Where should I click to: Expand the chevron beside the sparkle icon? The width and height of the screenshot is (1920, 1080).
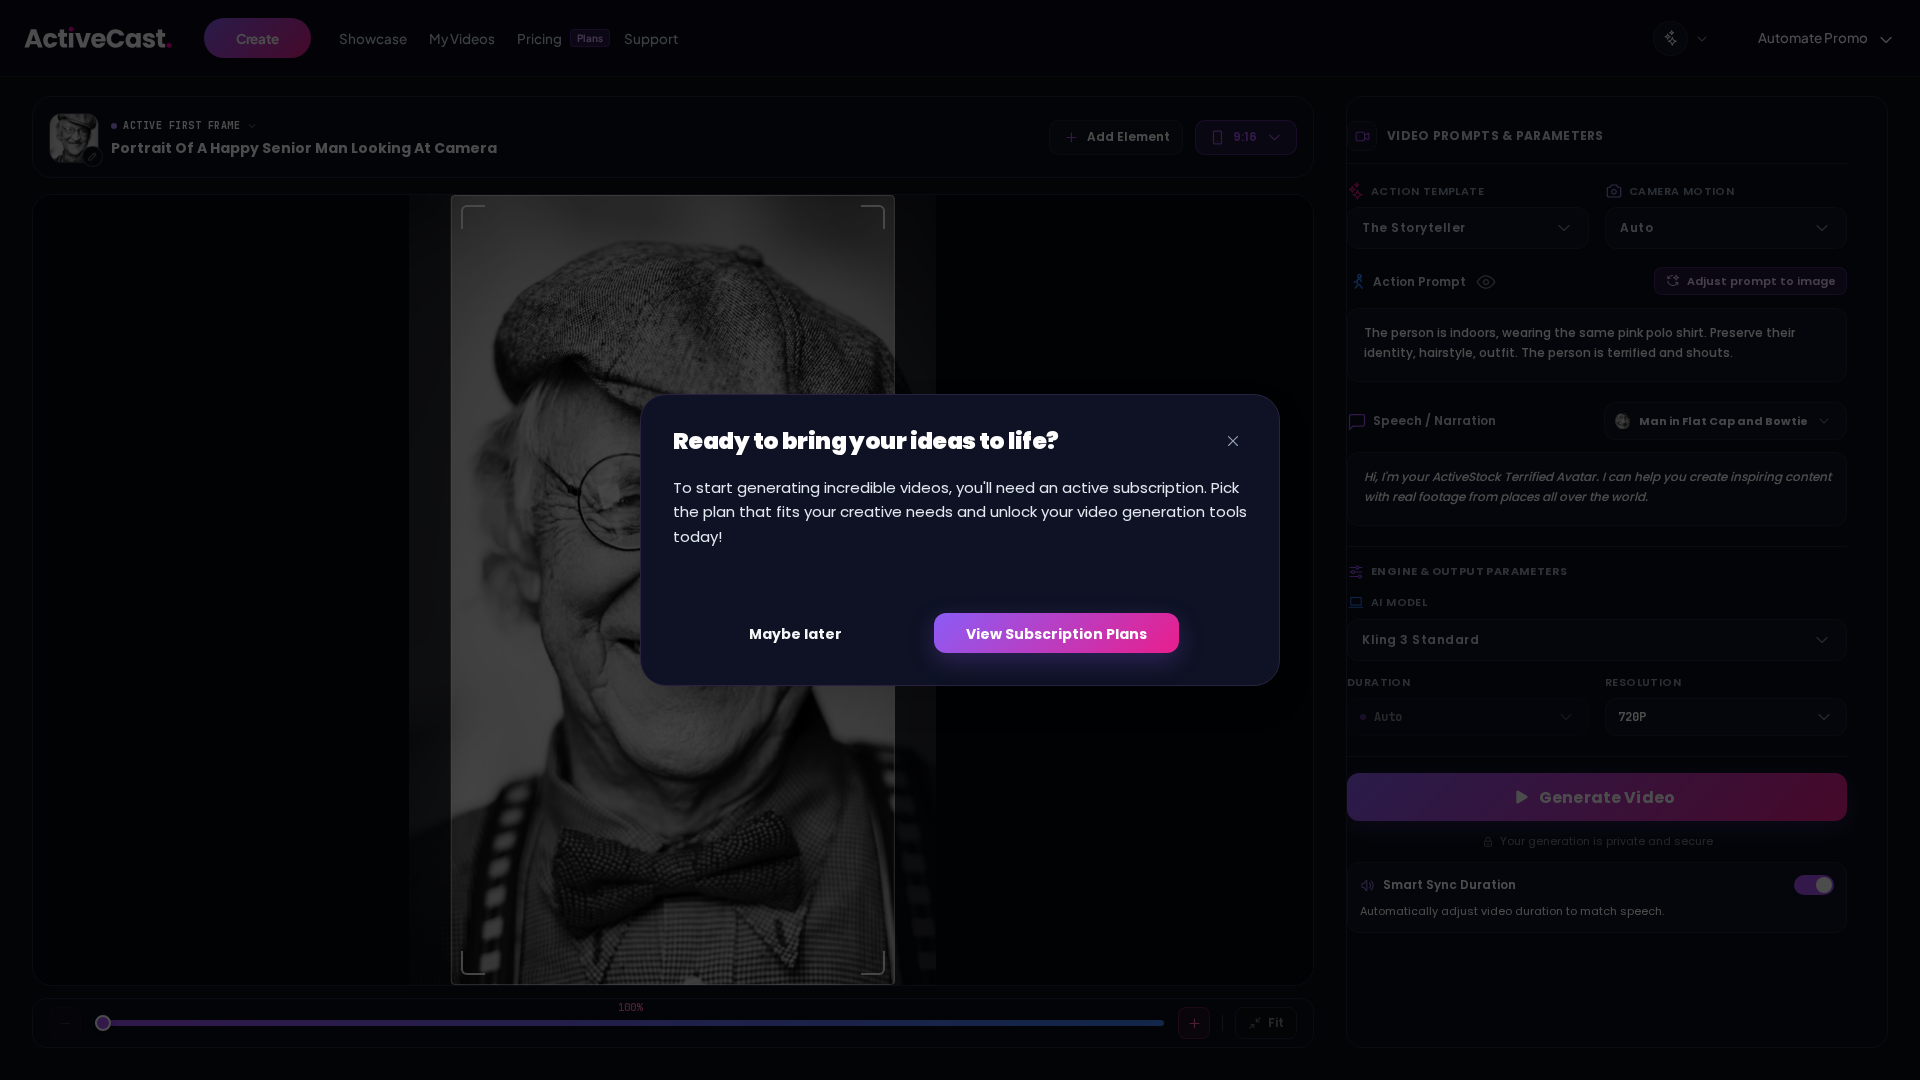click(1702, 39)
